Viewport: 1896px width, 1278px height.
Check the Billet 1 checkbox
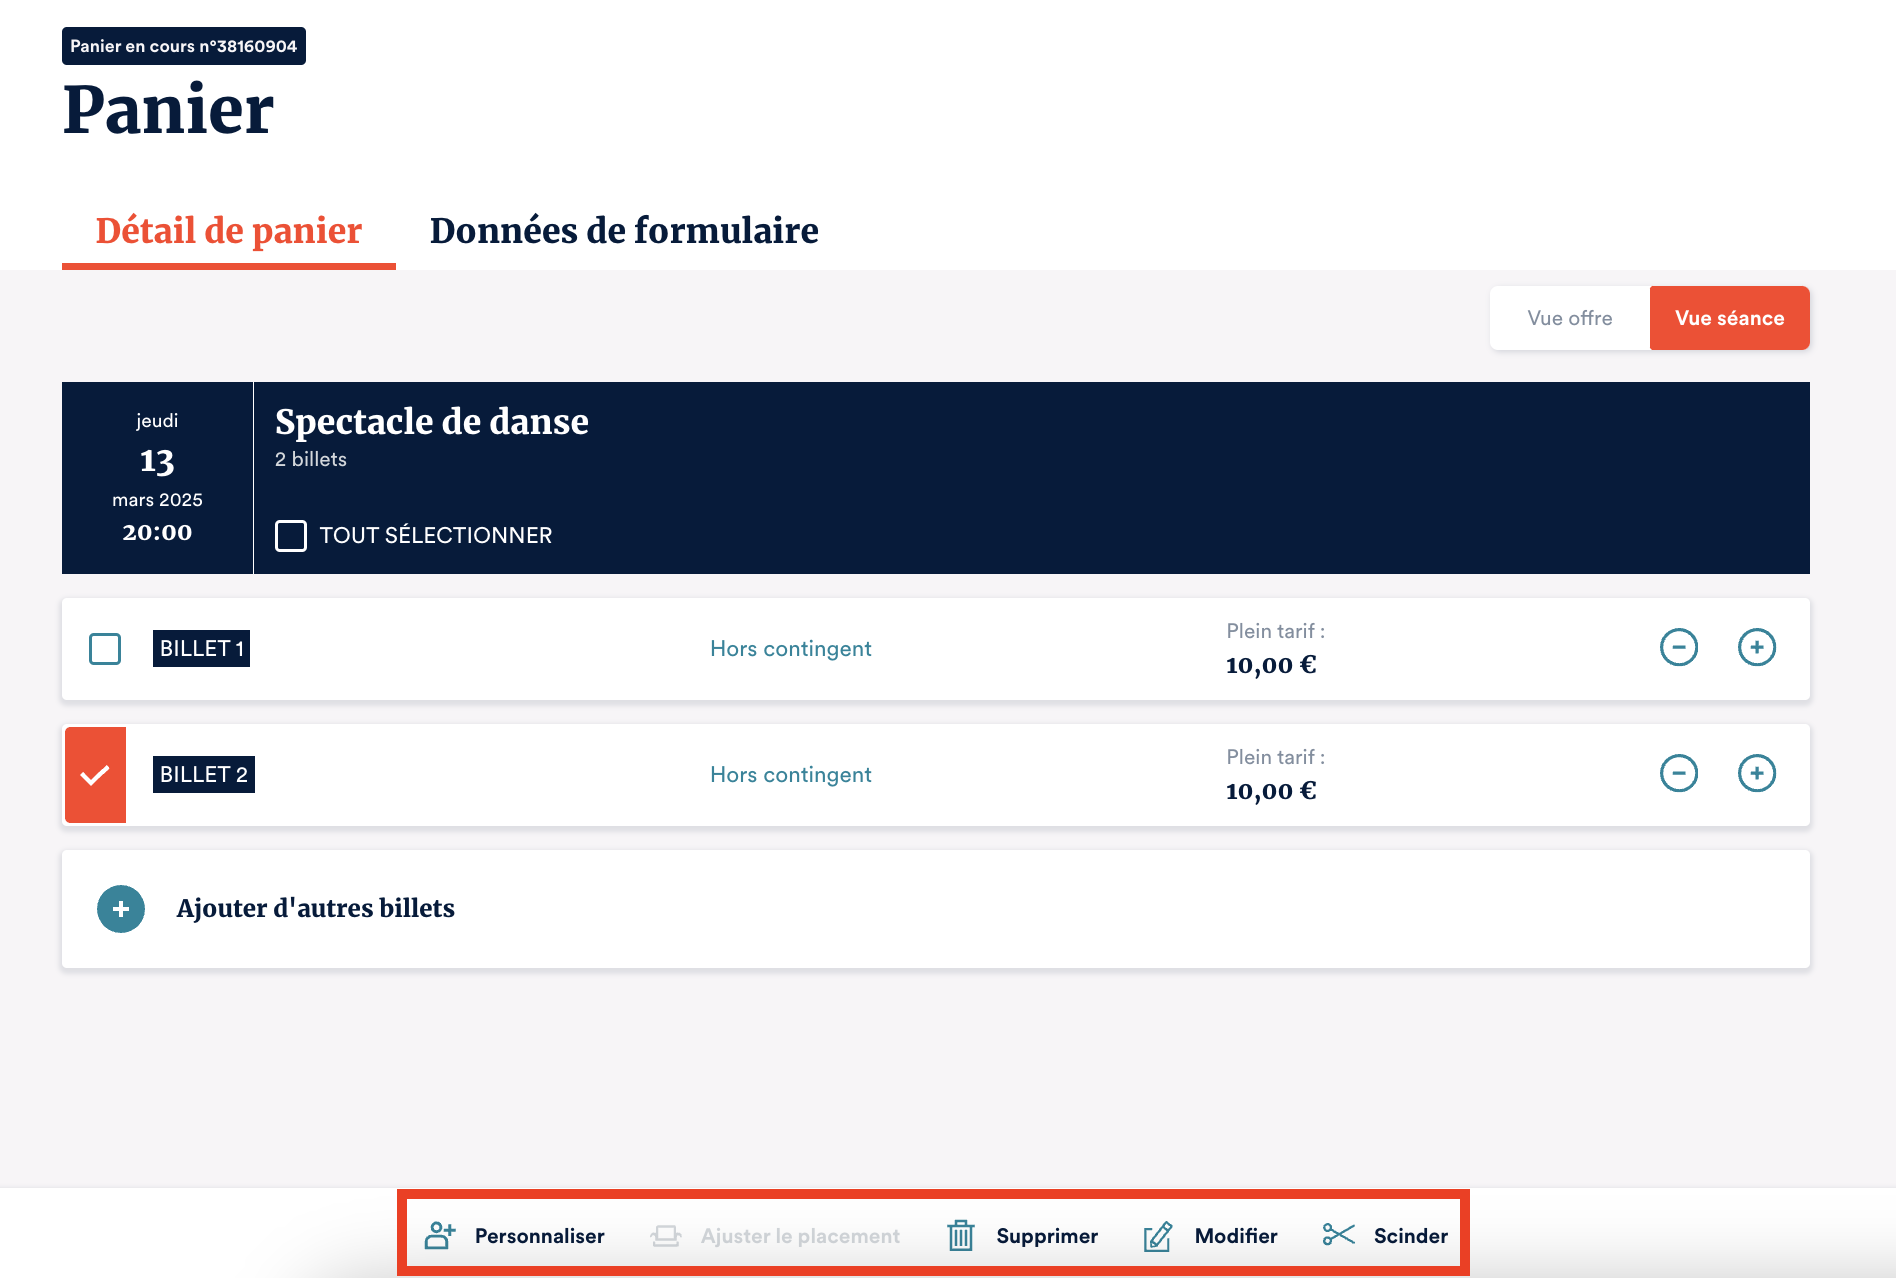point(105,649)
